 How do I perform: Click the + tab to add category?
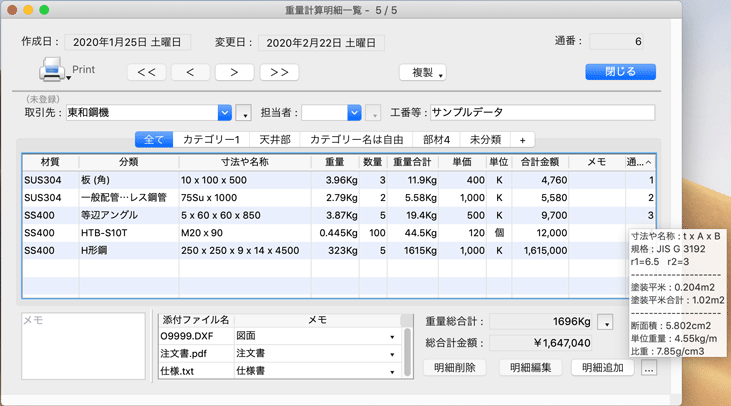(521, 140)
